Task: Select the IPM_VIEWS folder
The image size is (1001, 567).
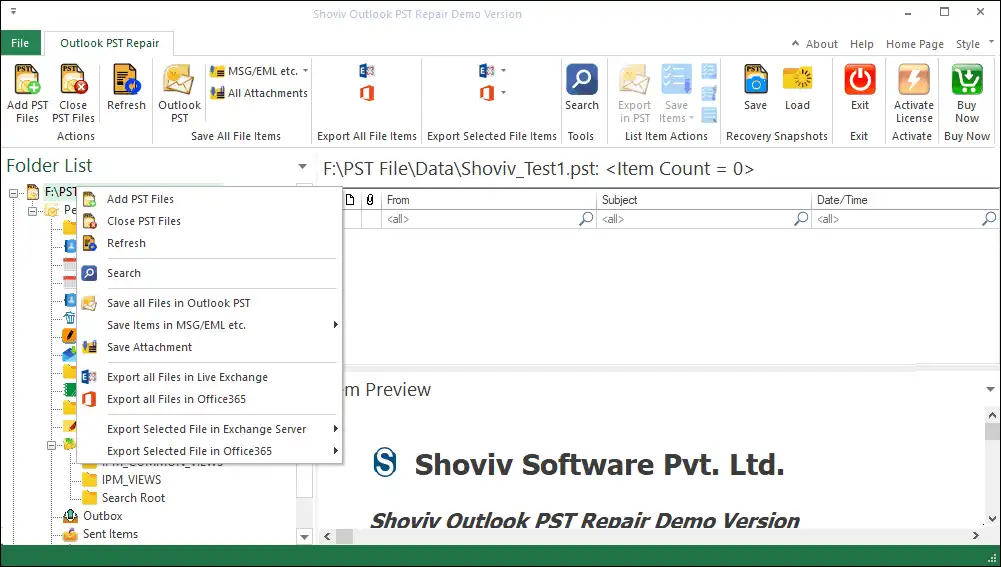Action: pyautogui.click(x=132, y=480)
